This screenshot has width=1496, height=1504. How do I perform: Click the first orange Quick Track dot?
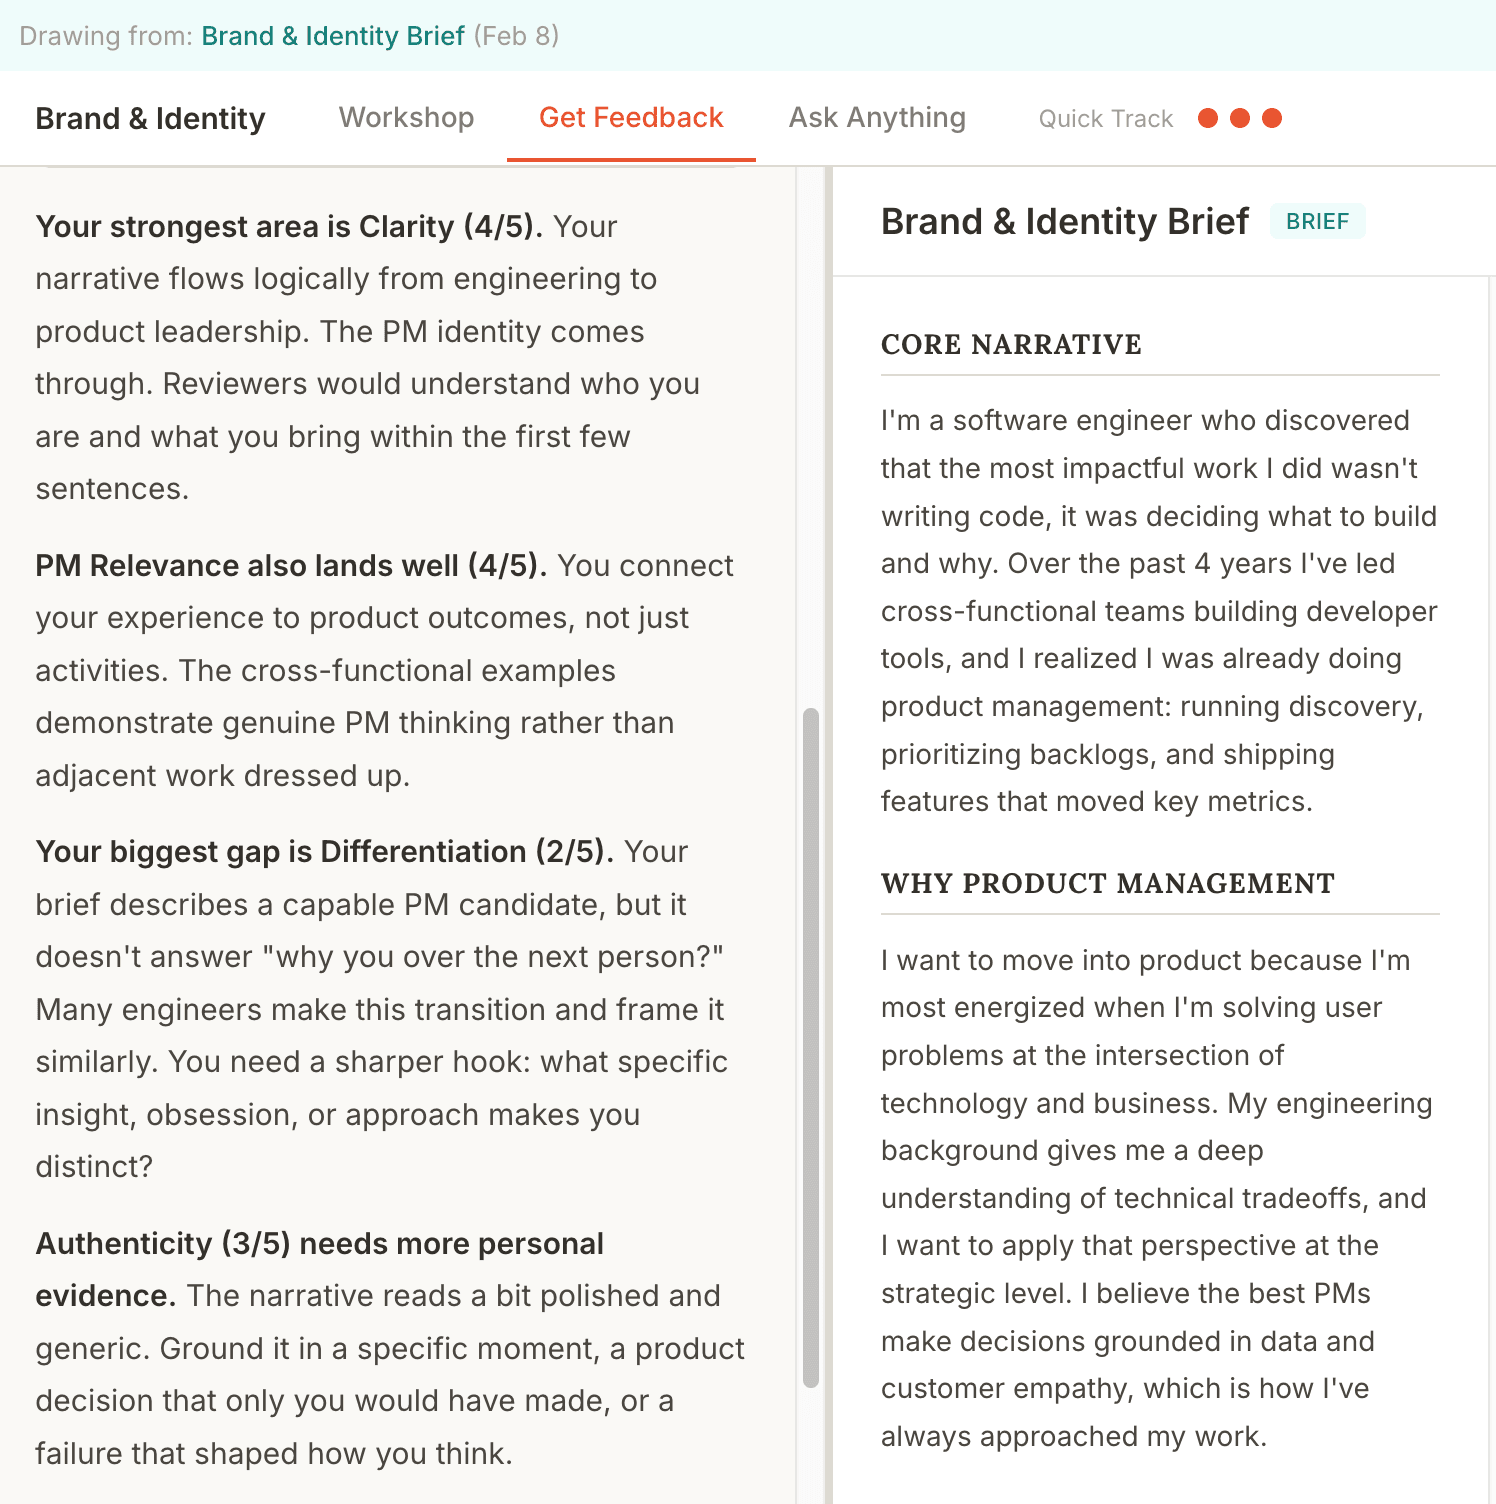(x=1208, y=118)
